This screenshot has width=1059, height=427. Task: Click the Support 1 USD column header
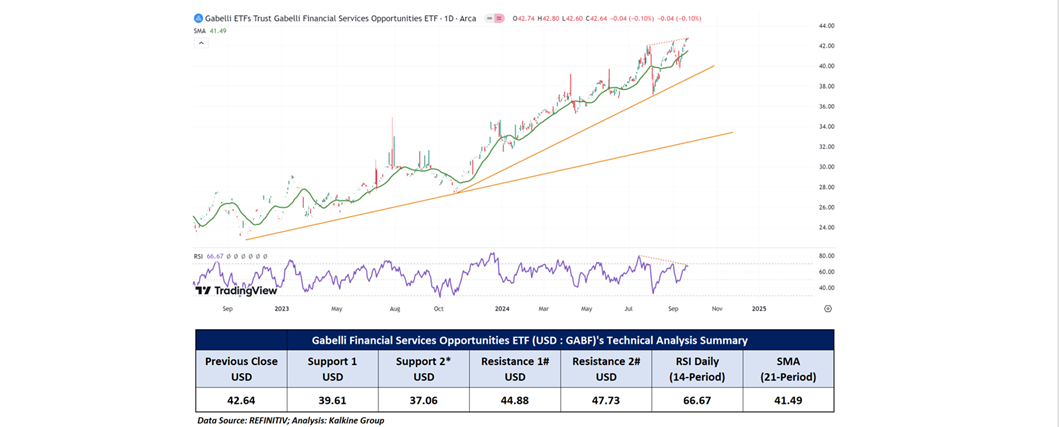click(x=333, y=370)
